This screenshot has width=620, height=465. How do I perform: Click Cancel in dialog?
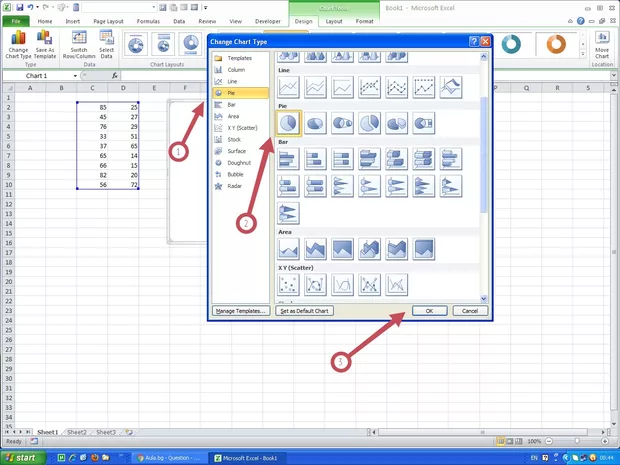tap(470, 311)
